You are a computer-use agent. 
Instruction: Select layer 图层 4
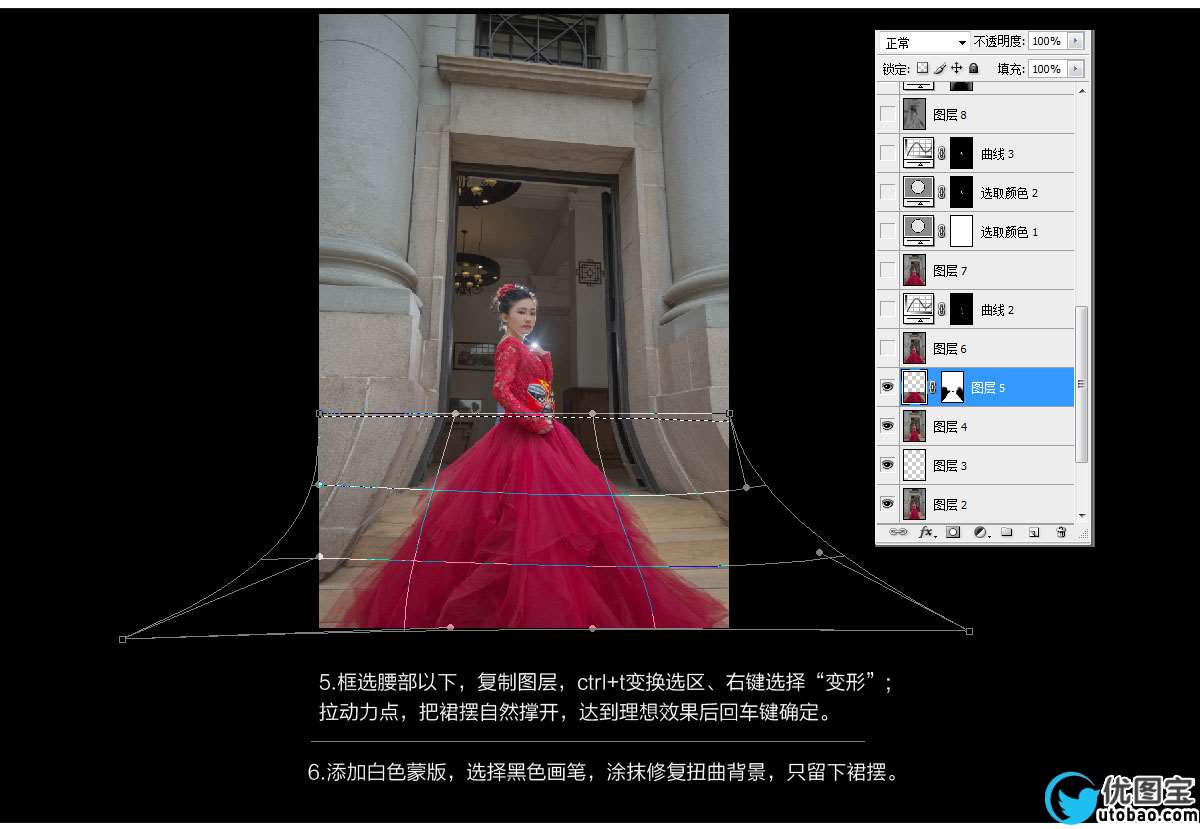click(950, 427)
